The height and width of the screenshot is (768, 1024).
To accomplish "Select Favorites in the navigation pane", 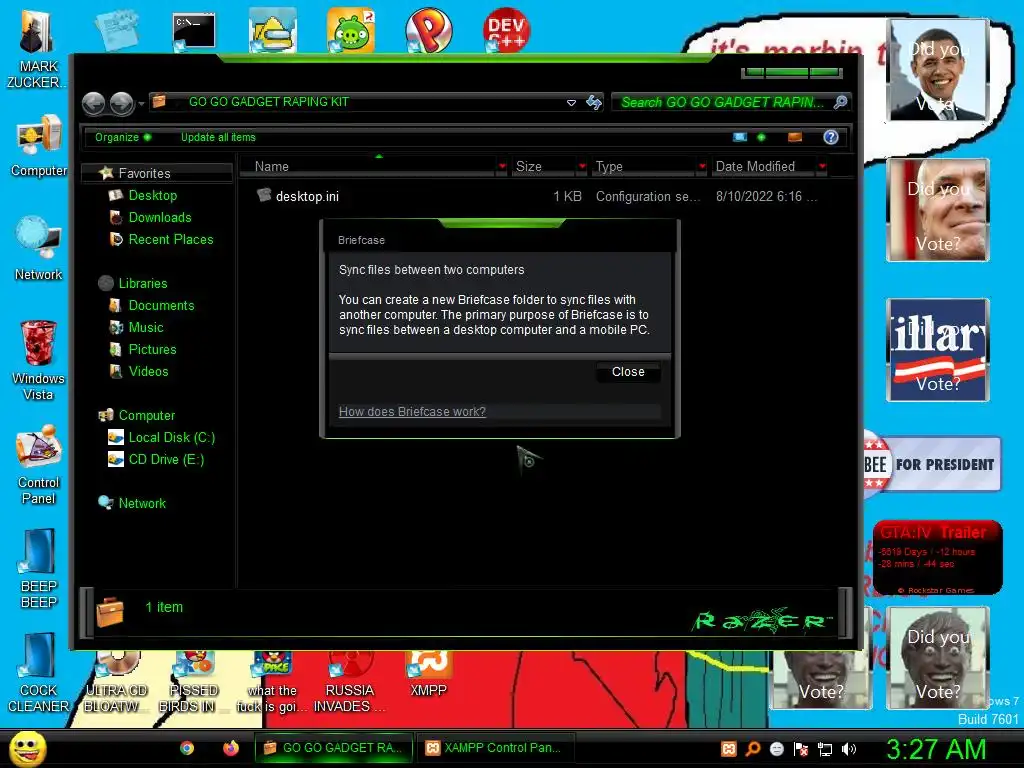I will pyautogui.click(x=144, y=173).
